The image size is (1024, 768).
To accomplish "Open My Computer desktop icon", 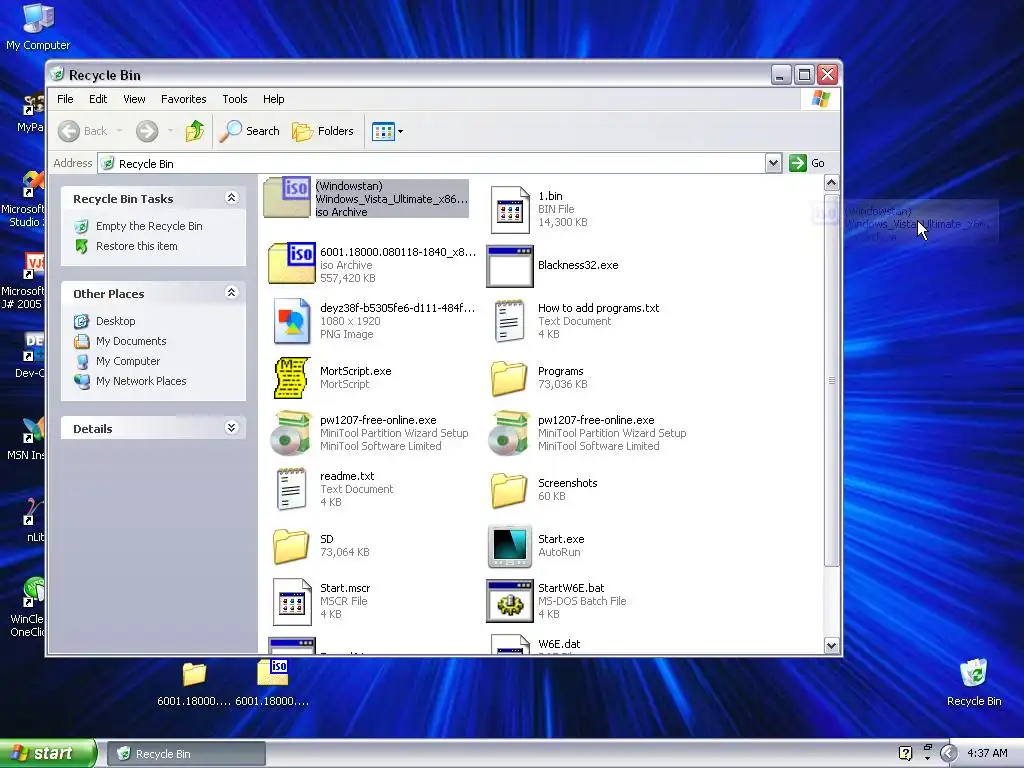I will 38,27.
